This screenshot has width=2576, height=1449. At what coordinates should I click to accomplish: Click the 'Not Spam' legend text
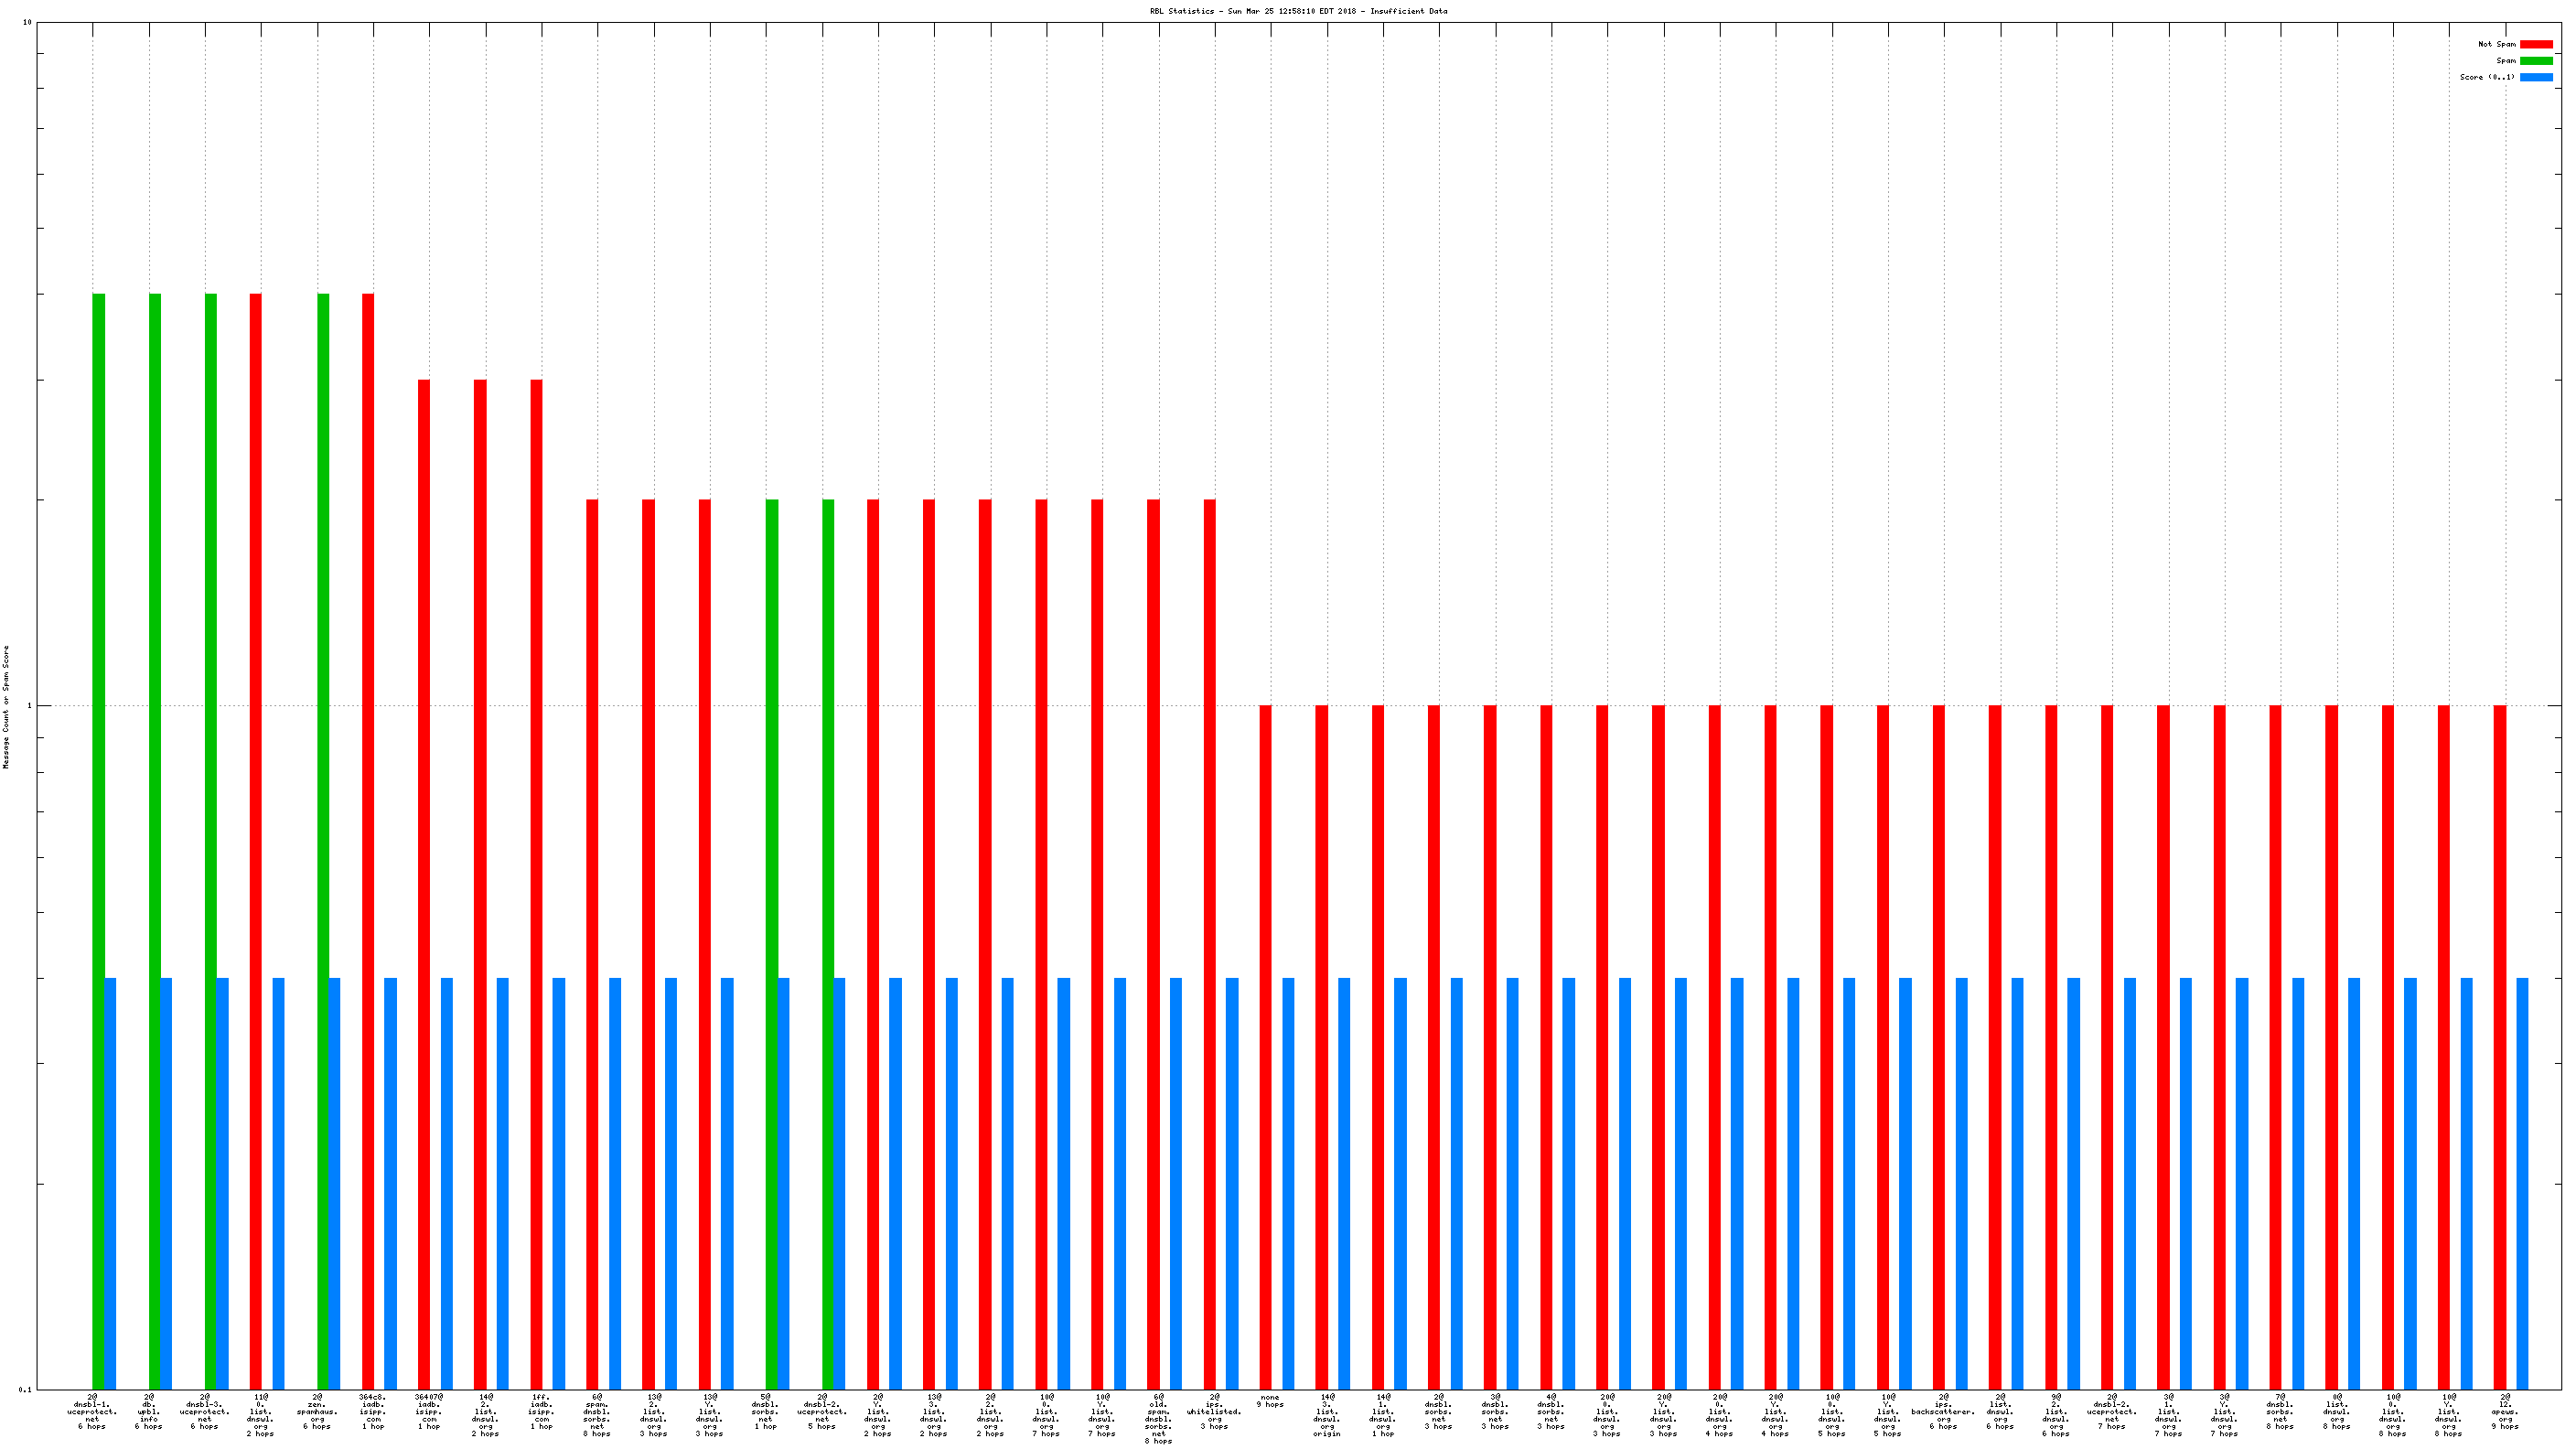coord(2496,44)
